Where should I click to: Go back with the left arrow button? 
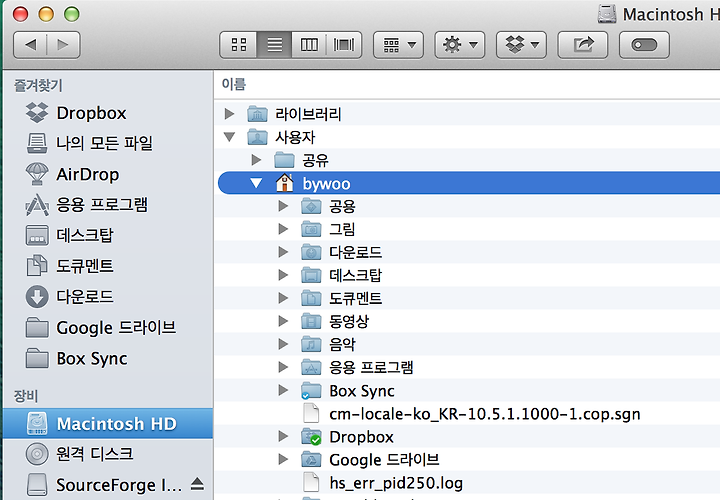[30, 45]
